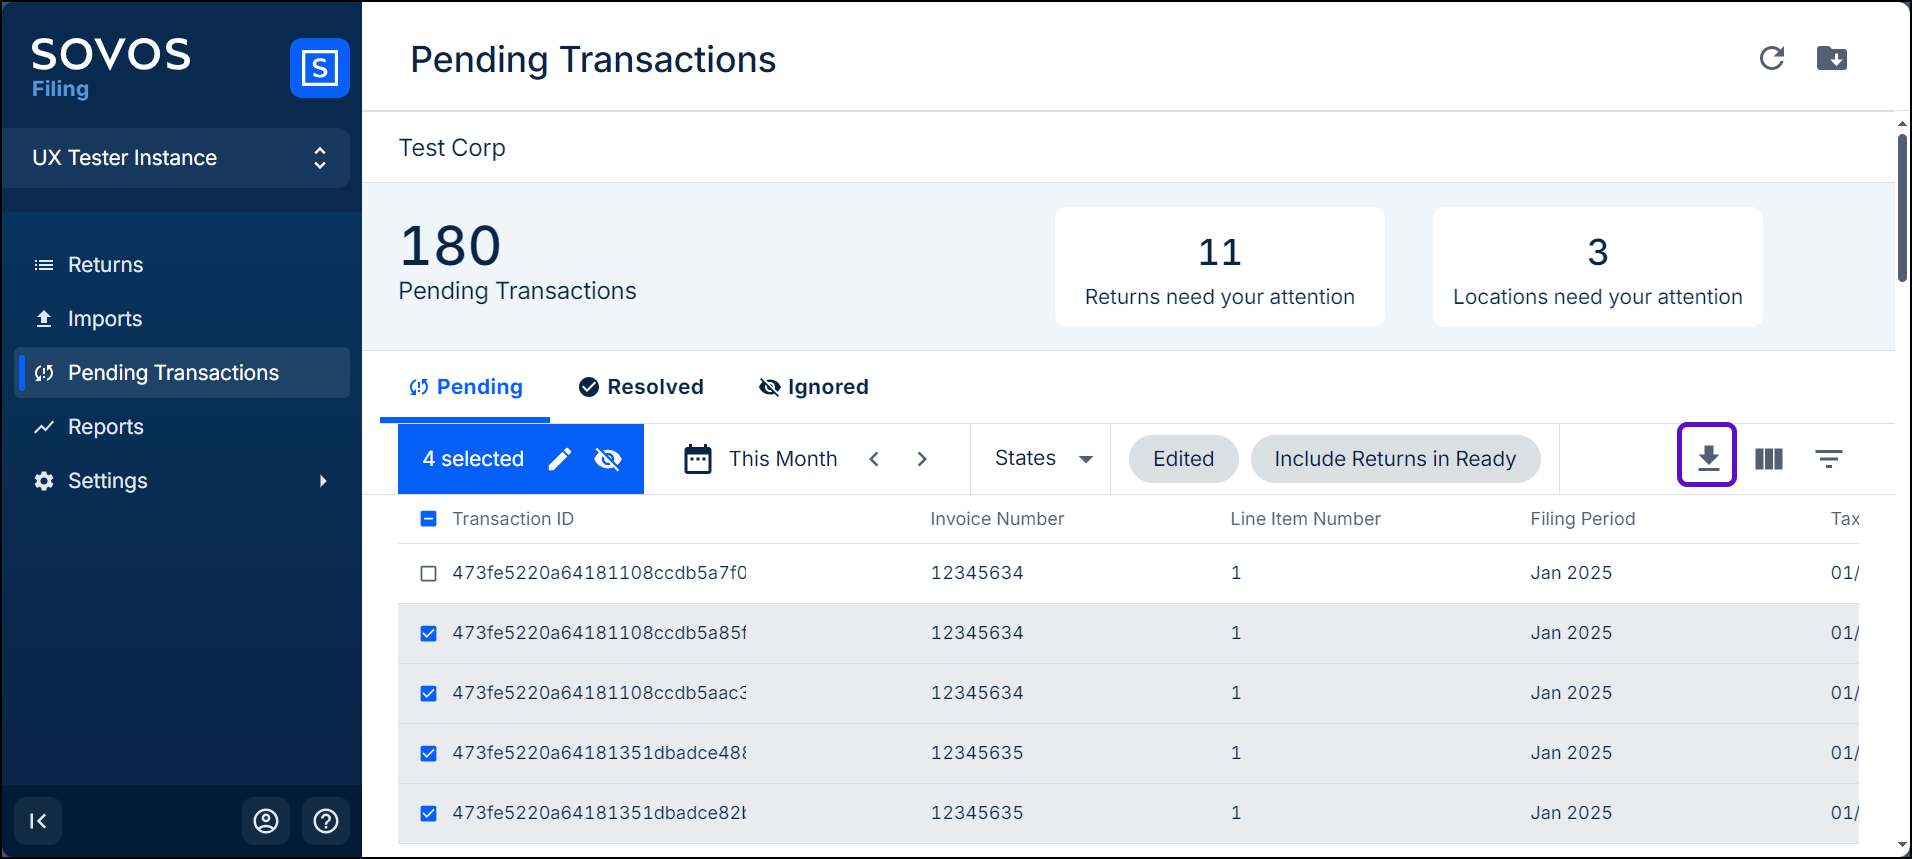Open the help question mark icon
1912x859 pixels.
pyautogui.click(x=326, y=821)
